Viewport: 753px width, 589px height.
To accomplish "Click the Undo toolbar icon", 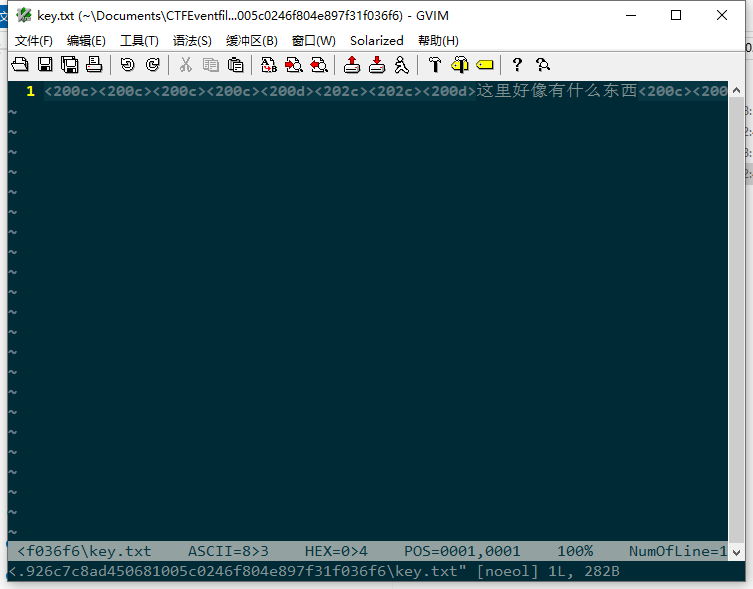I will pos(127,64).
